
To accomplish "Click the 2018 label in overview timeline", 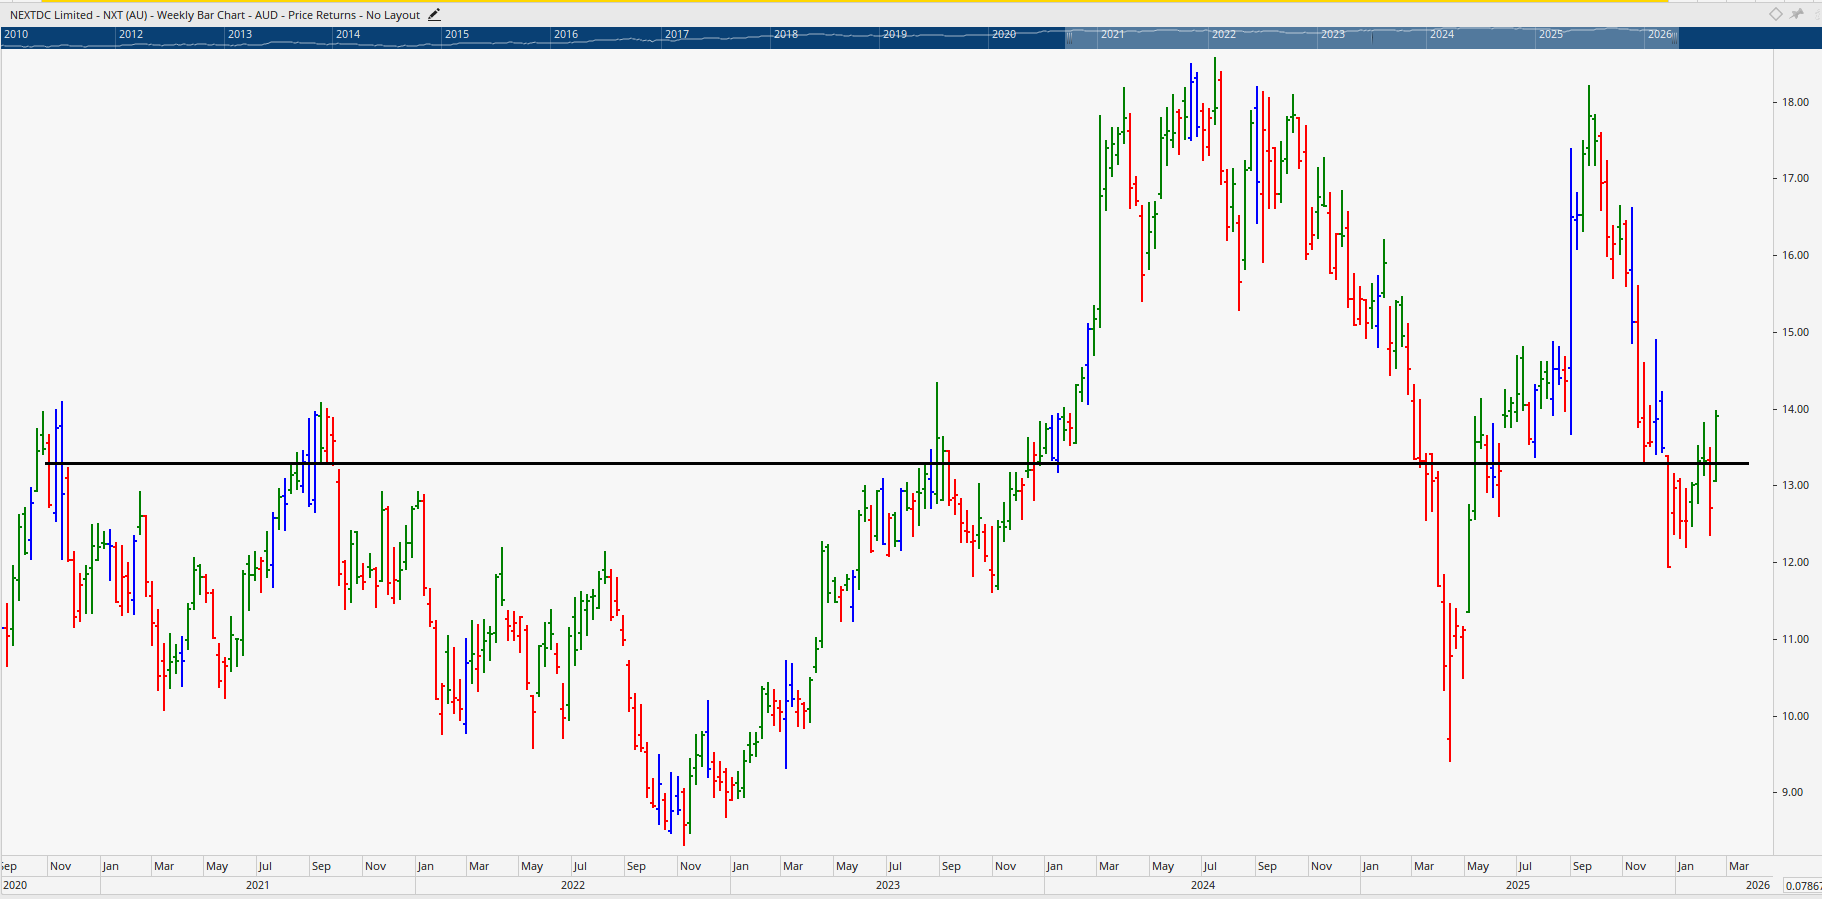I will pyautogui.click(x=786, y=34).
